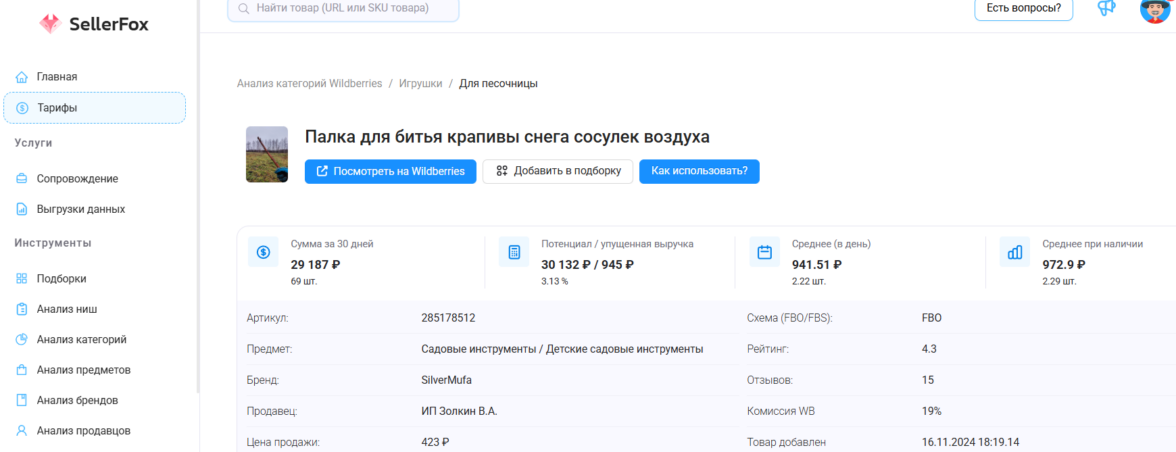Select Тарифы in the sidebar
The width and height of the screenshot is (1176, 452).
point(57,108)
